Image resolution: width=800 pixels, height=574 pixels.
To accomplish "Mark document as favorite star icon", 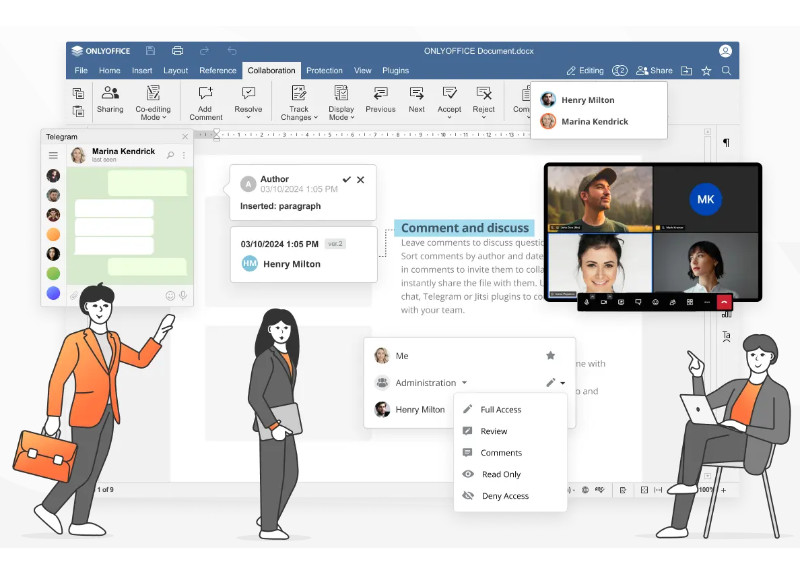I will [706, 70].
